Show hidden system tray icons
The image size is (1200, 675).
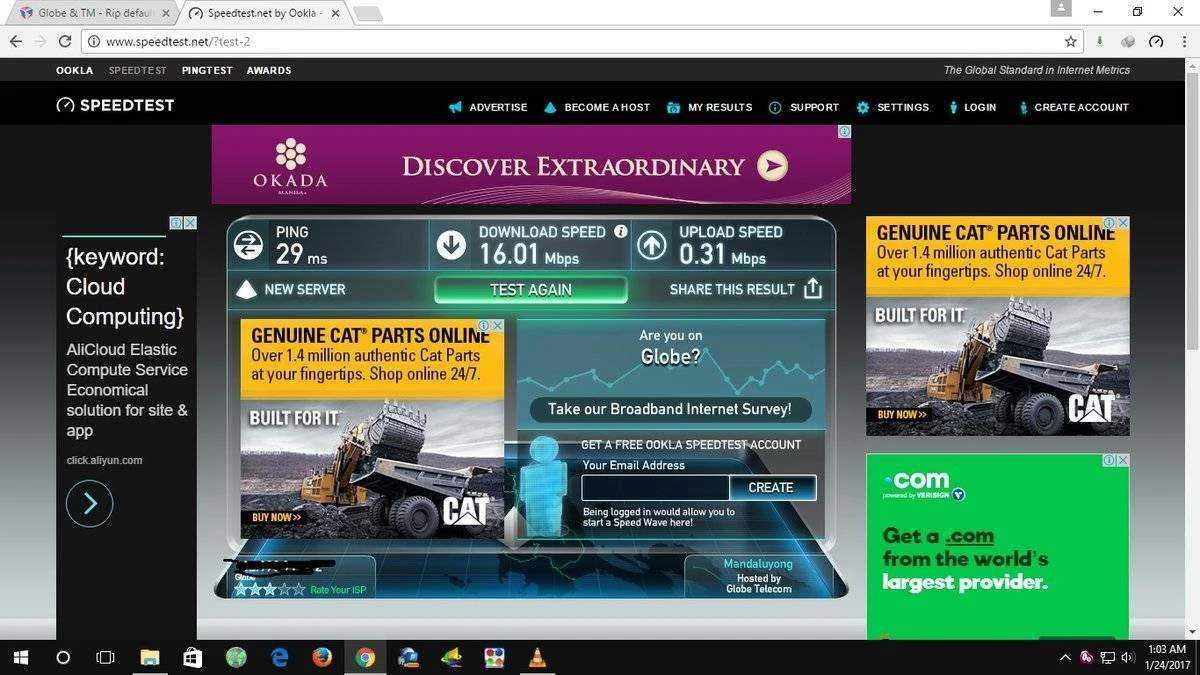click(1064, 657)
